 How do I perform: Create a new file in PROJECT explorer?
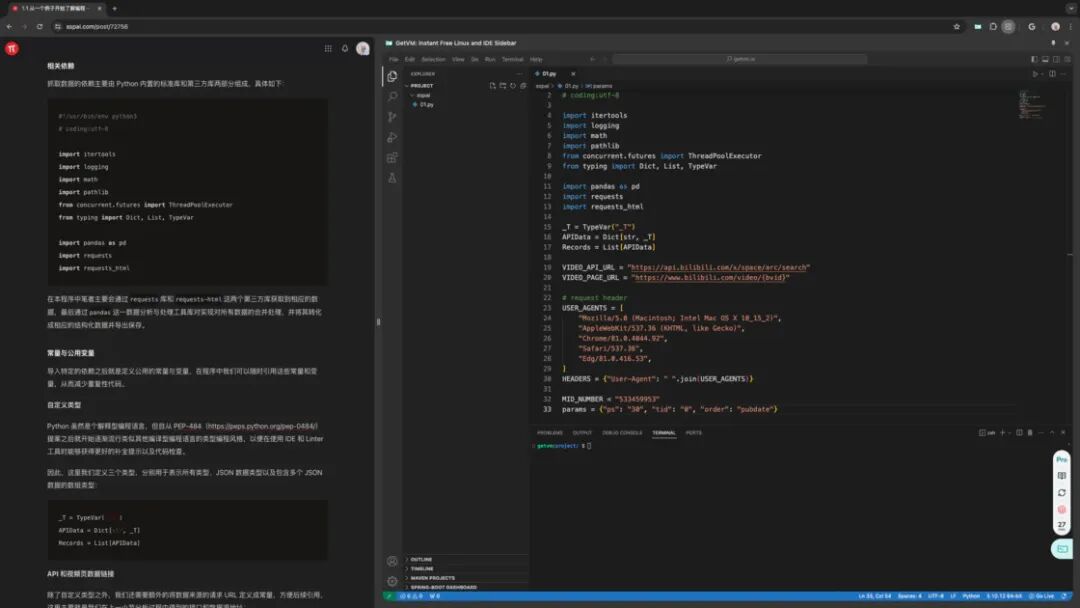click(x=492, y=86)
